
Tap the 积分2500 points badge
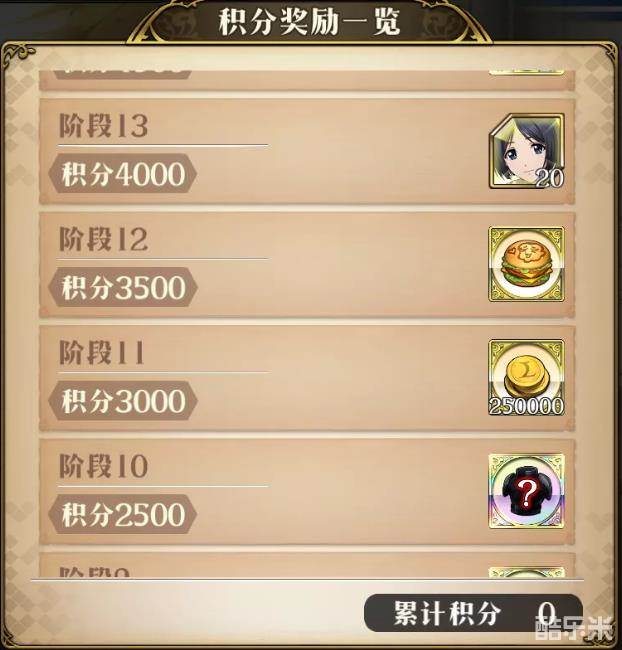(123, 514)
